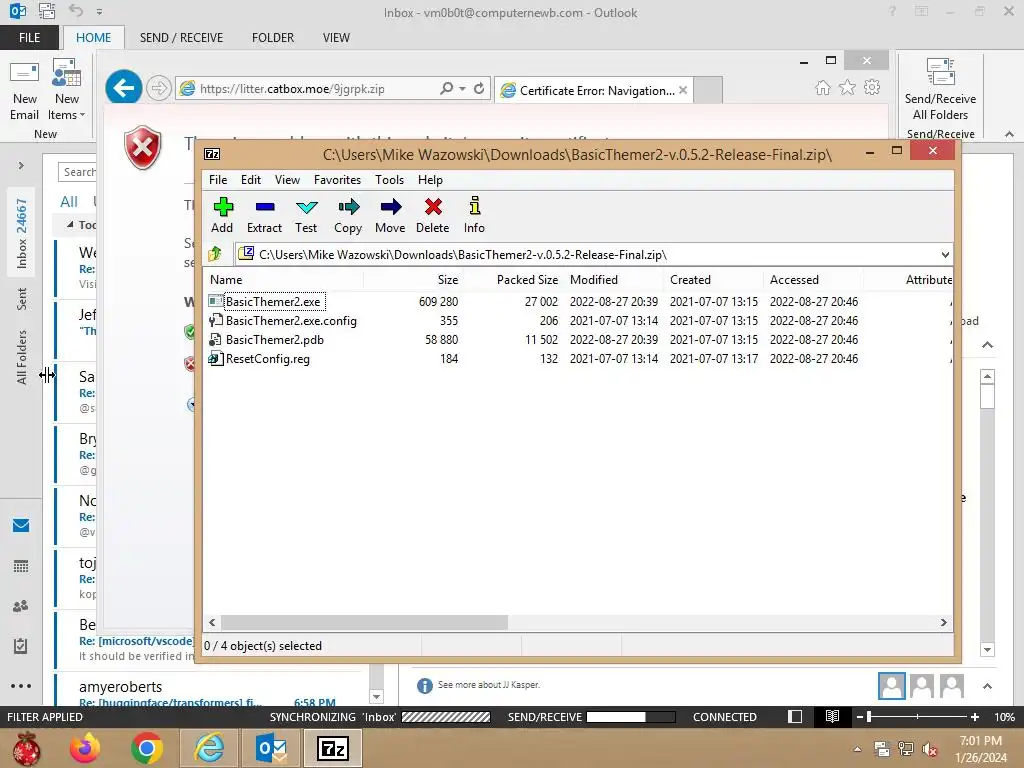Show hidden system tray icons

pos(857,749)
